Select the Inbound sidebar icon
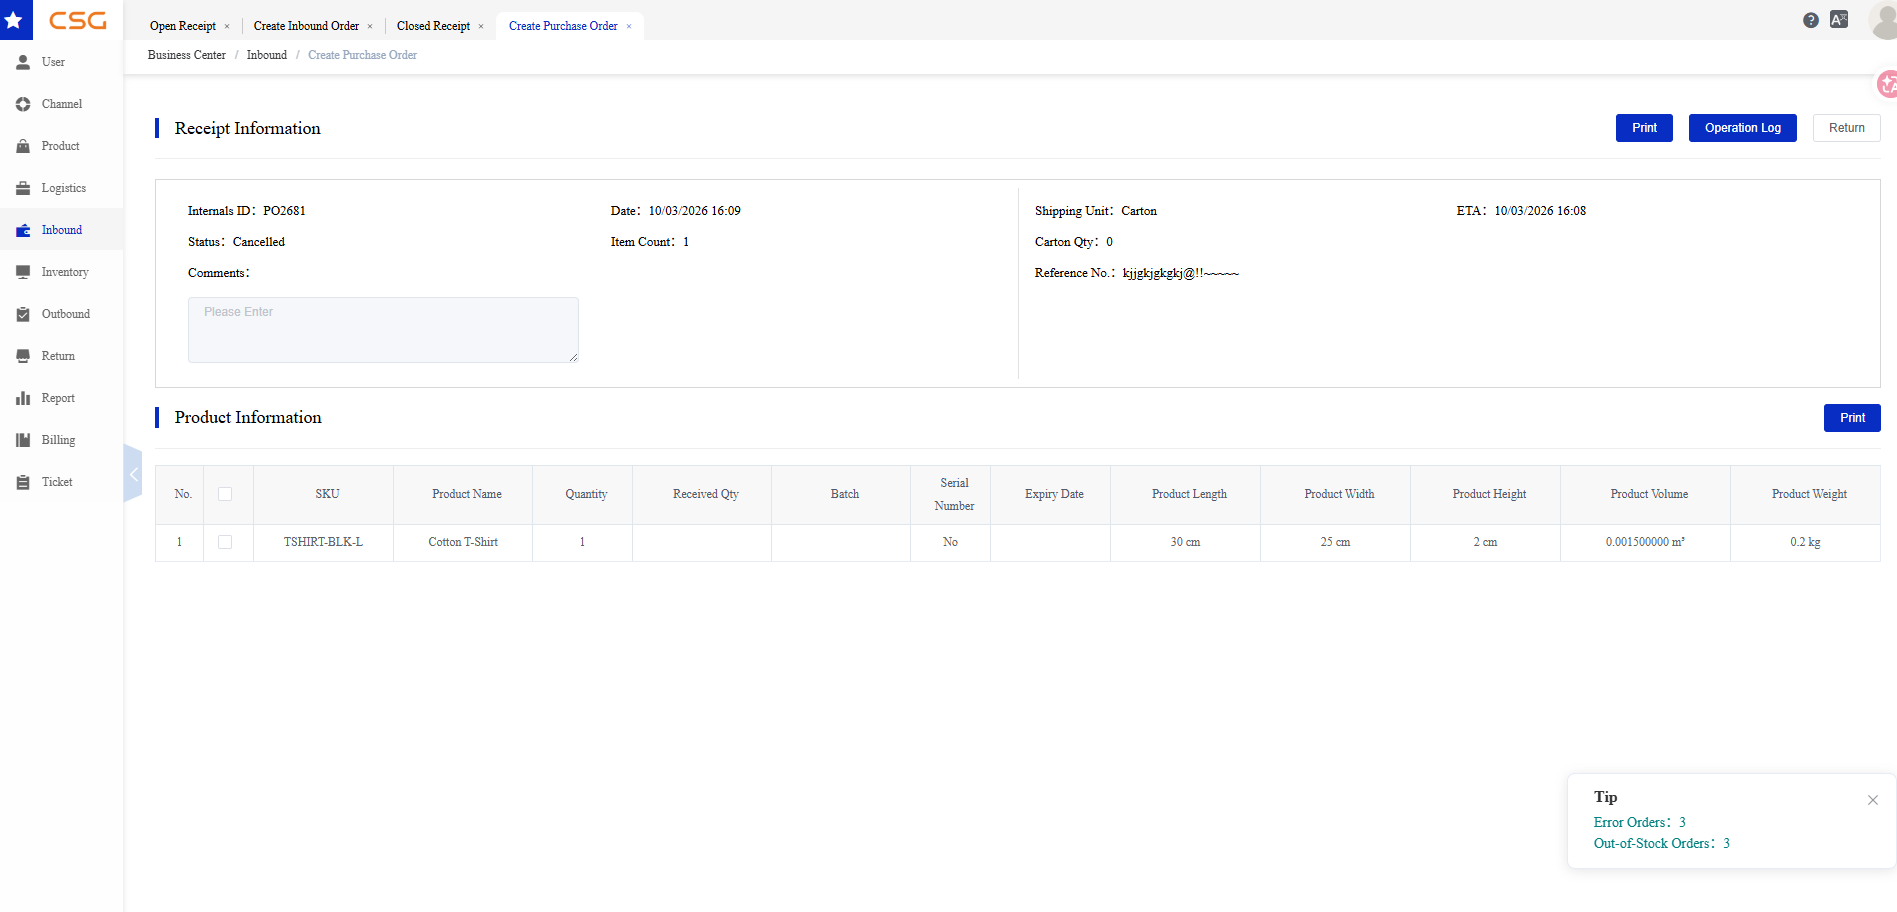1897x912 pixels. tap(23, 230)
